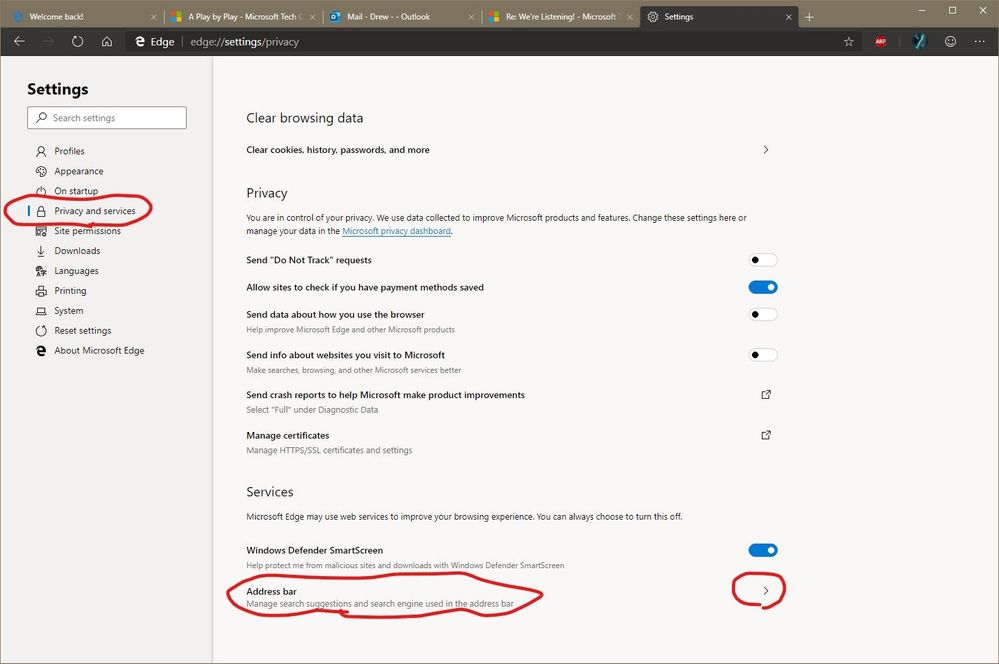The width and height of the screenshot is (999, 664).
Task: Go back using the browser back arrow
Action: 19,41
